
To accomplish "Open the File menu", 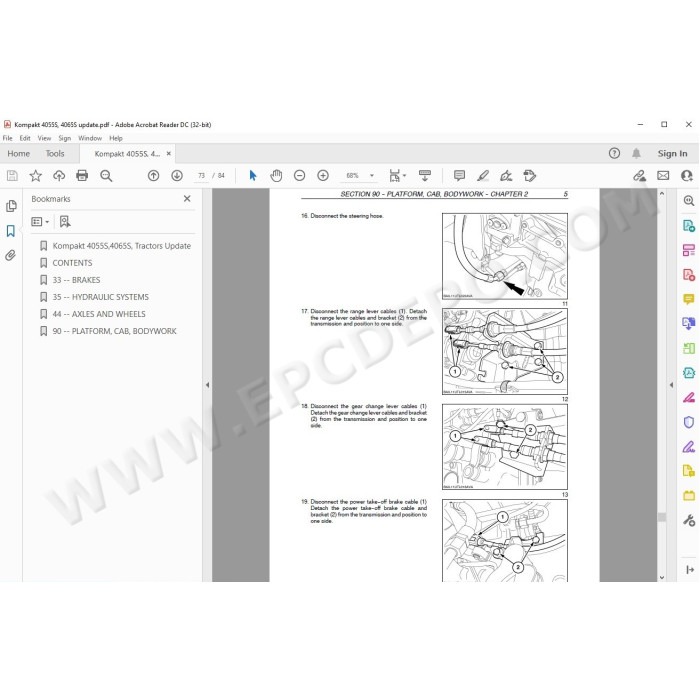I will (8, 138).
